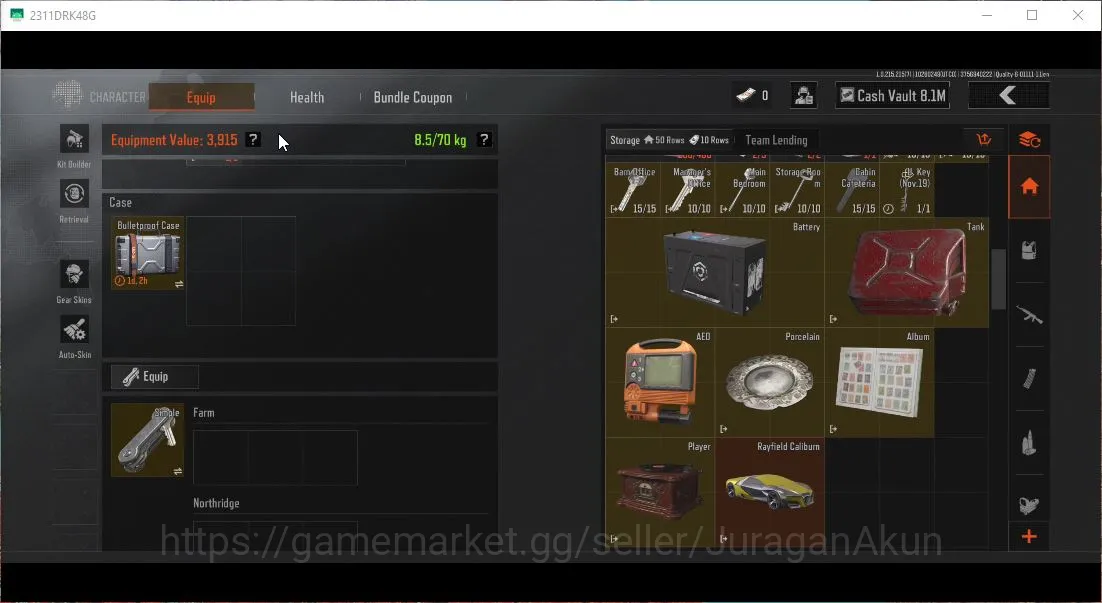Swap the key holder item

point(178,471)
